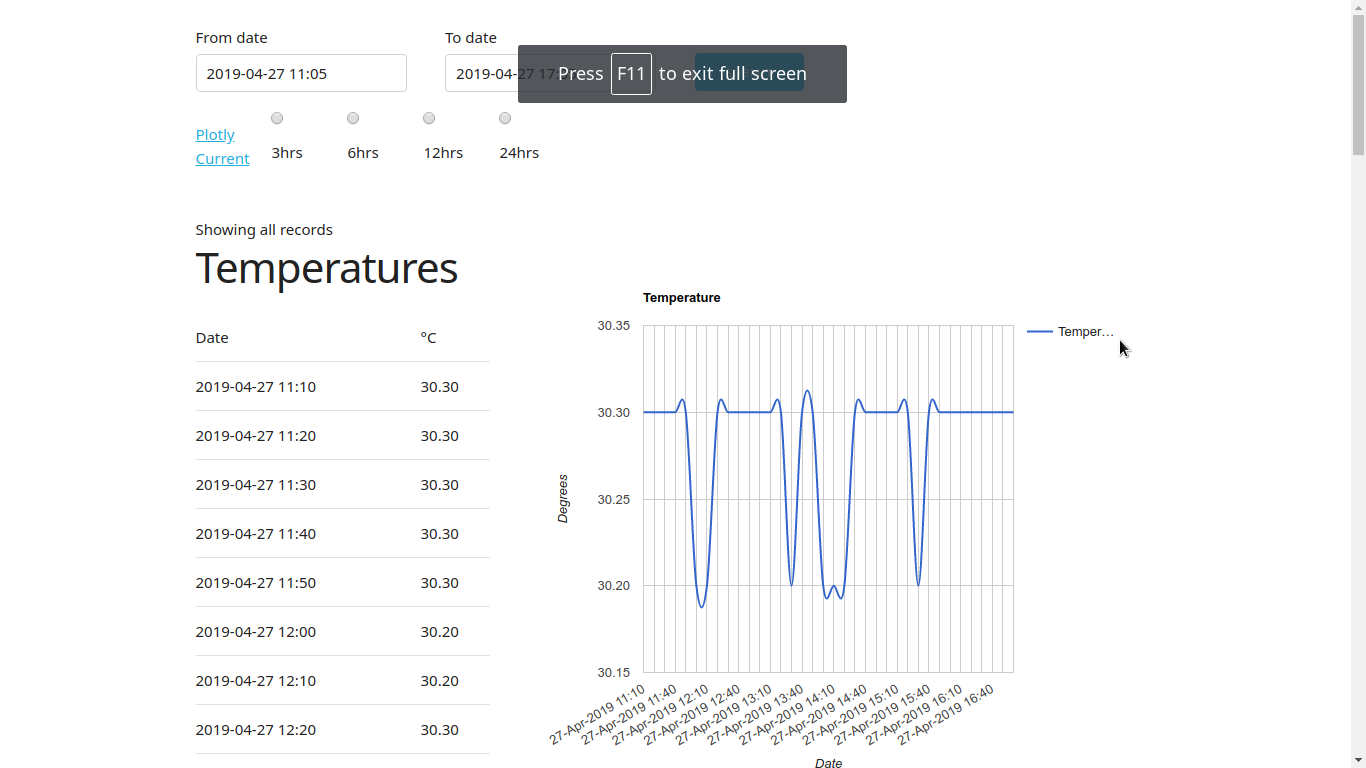Viewport: 1366px width, 768px height.
Task: Click the 30.20 value for 12:10
Action: [439, 680]
